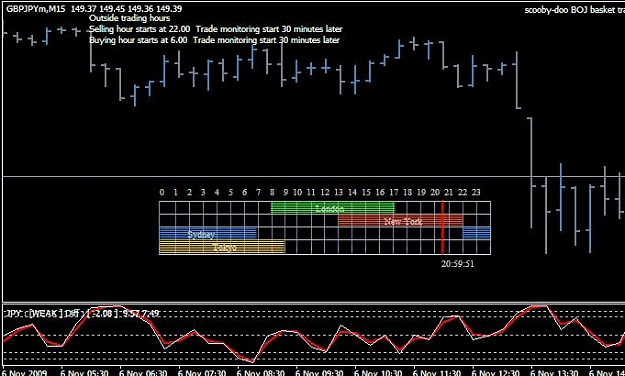Click the '6 Nov 2009' time axis label
The width and height of the screenshot is (625, 376).
(25, 373)
